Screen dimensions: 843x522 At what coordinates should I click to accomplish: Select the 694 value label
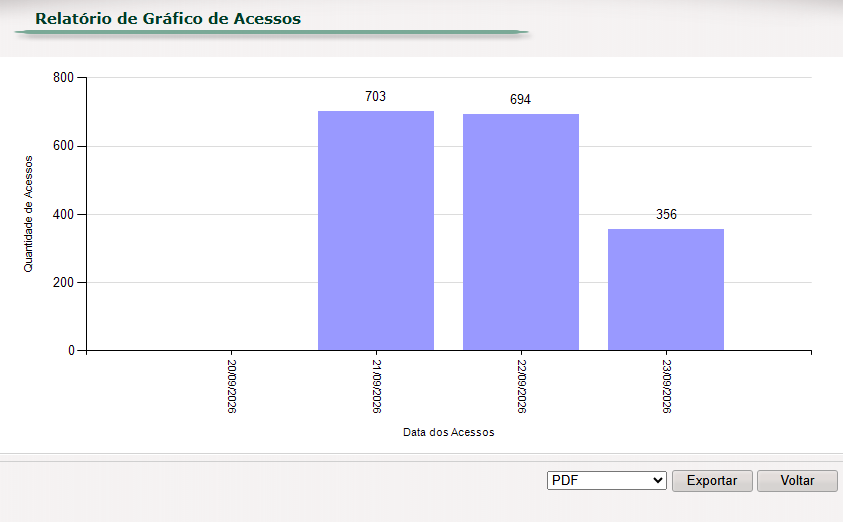520,99
